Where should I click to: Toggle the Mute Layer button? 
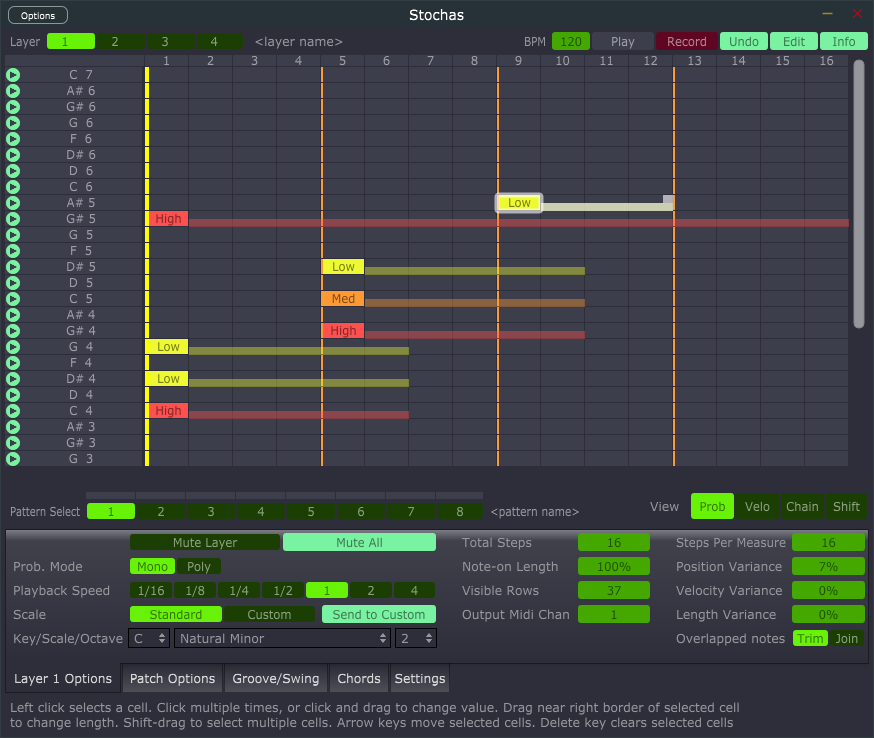tap(205, 542)
